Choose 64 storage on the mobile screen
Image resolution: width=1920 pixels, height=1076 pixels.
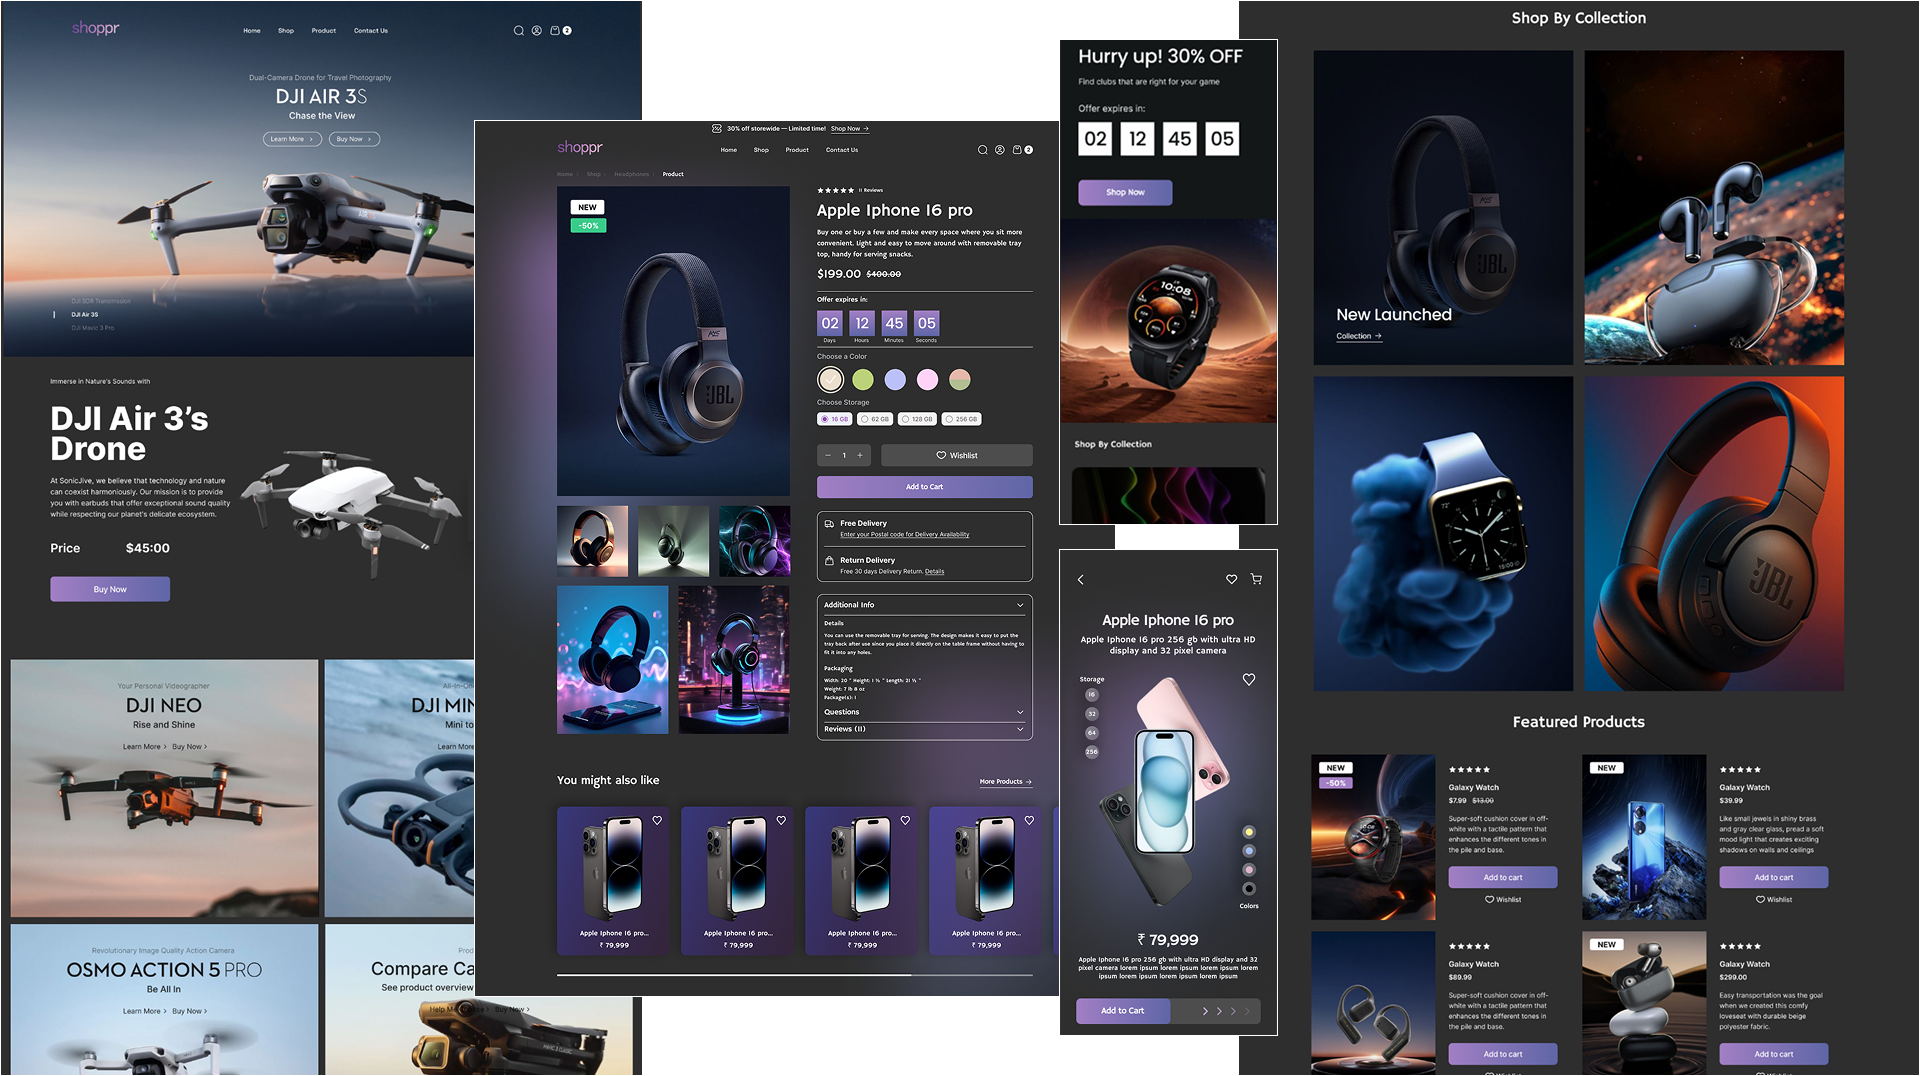click(1092, 733)
